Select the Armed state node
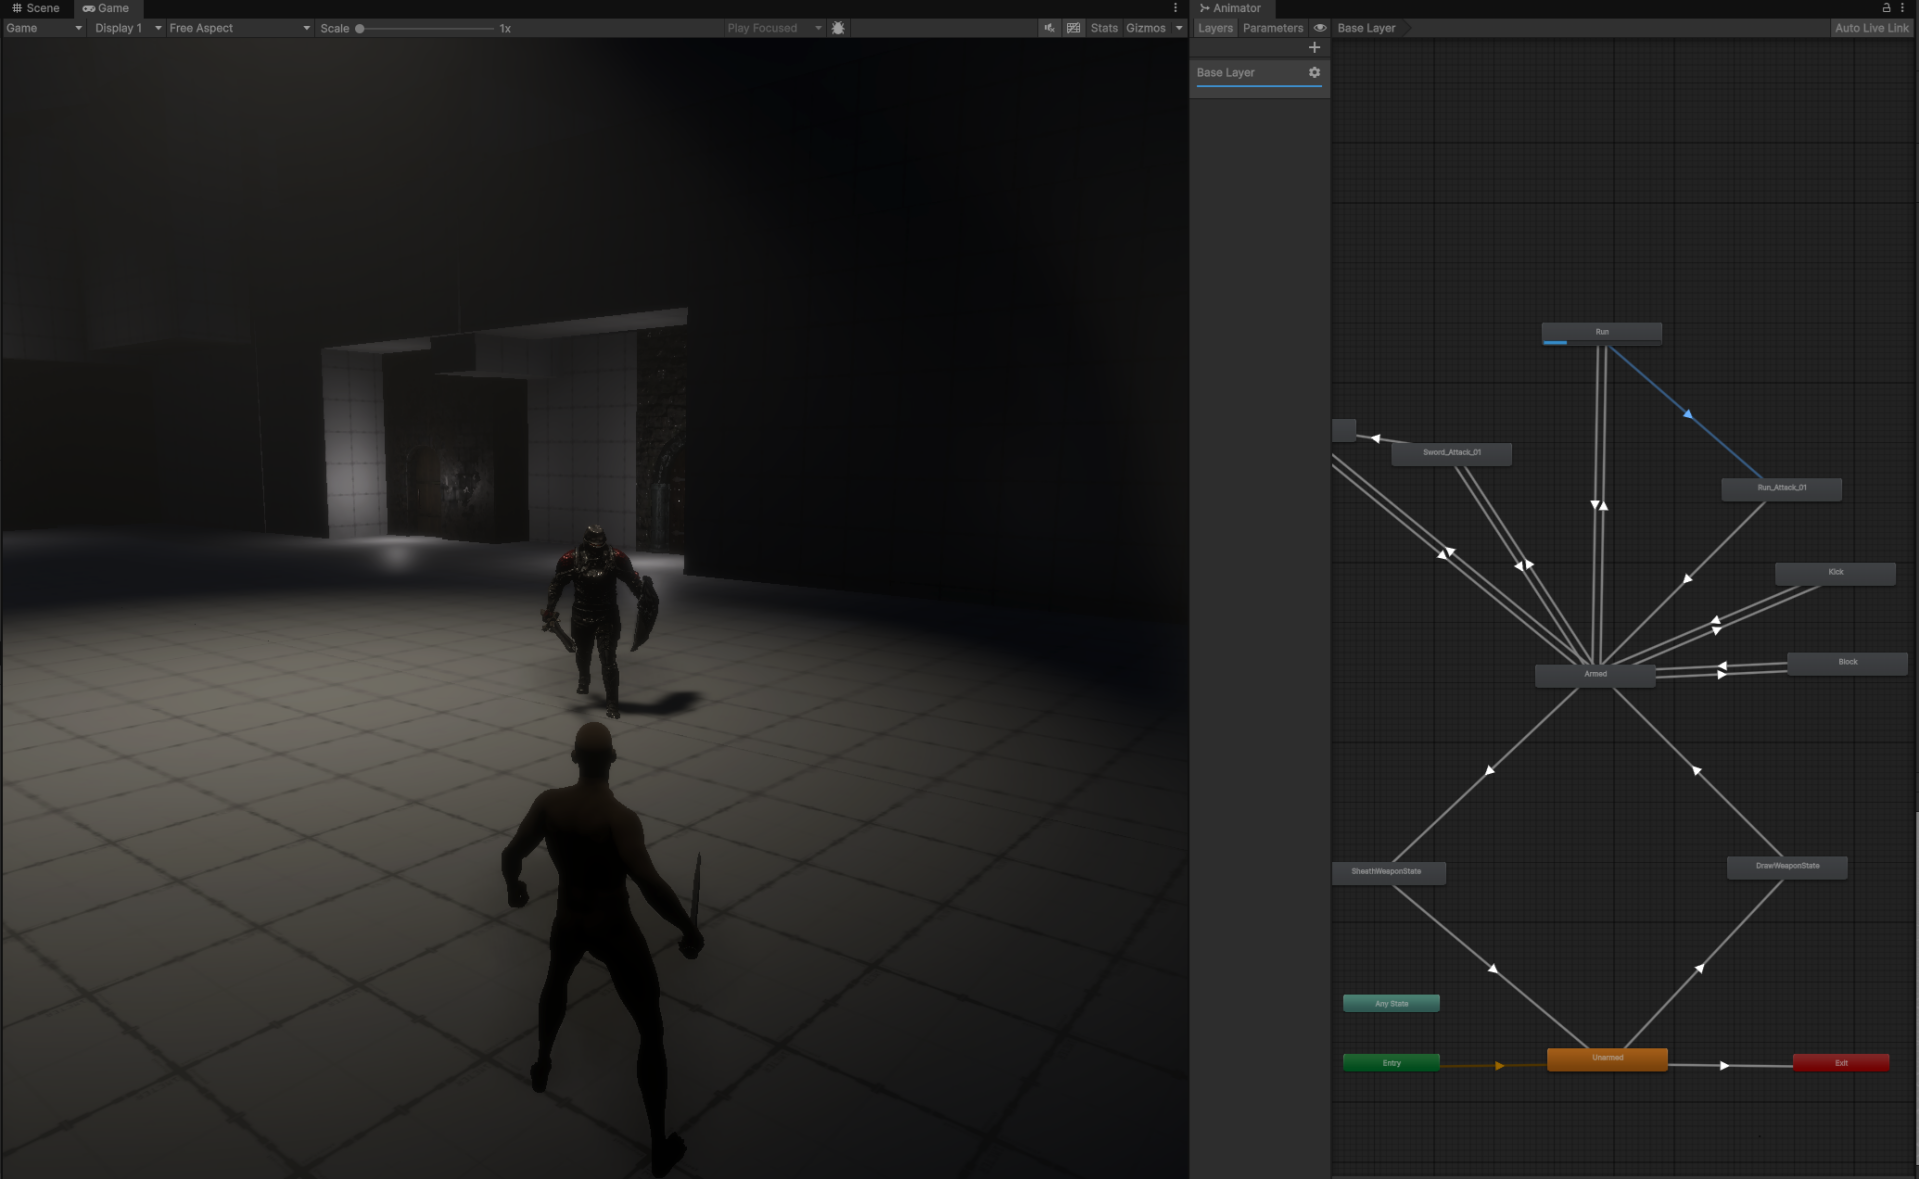This screenshot has width=1919, height=1179. point(1594,675)
